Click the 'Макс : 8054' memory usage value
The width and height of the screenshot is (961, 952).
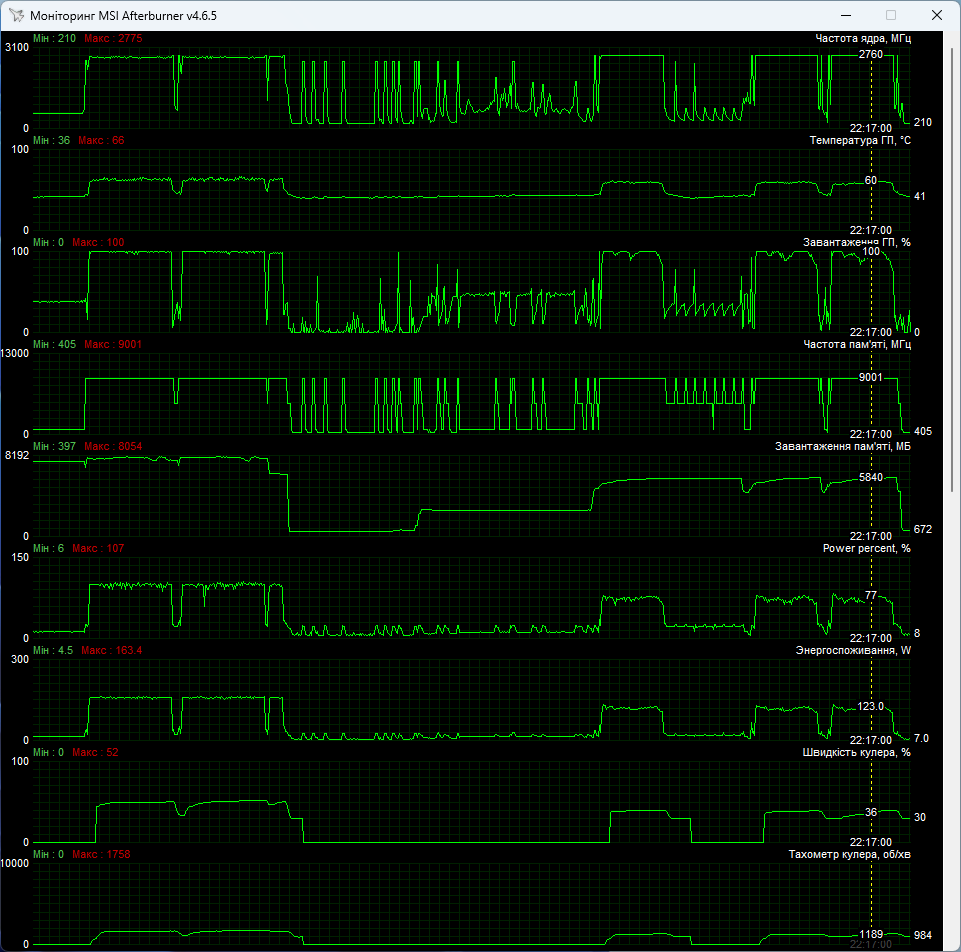coord(113,446)
